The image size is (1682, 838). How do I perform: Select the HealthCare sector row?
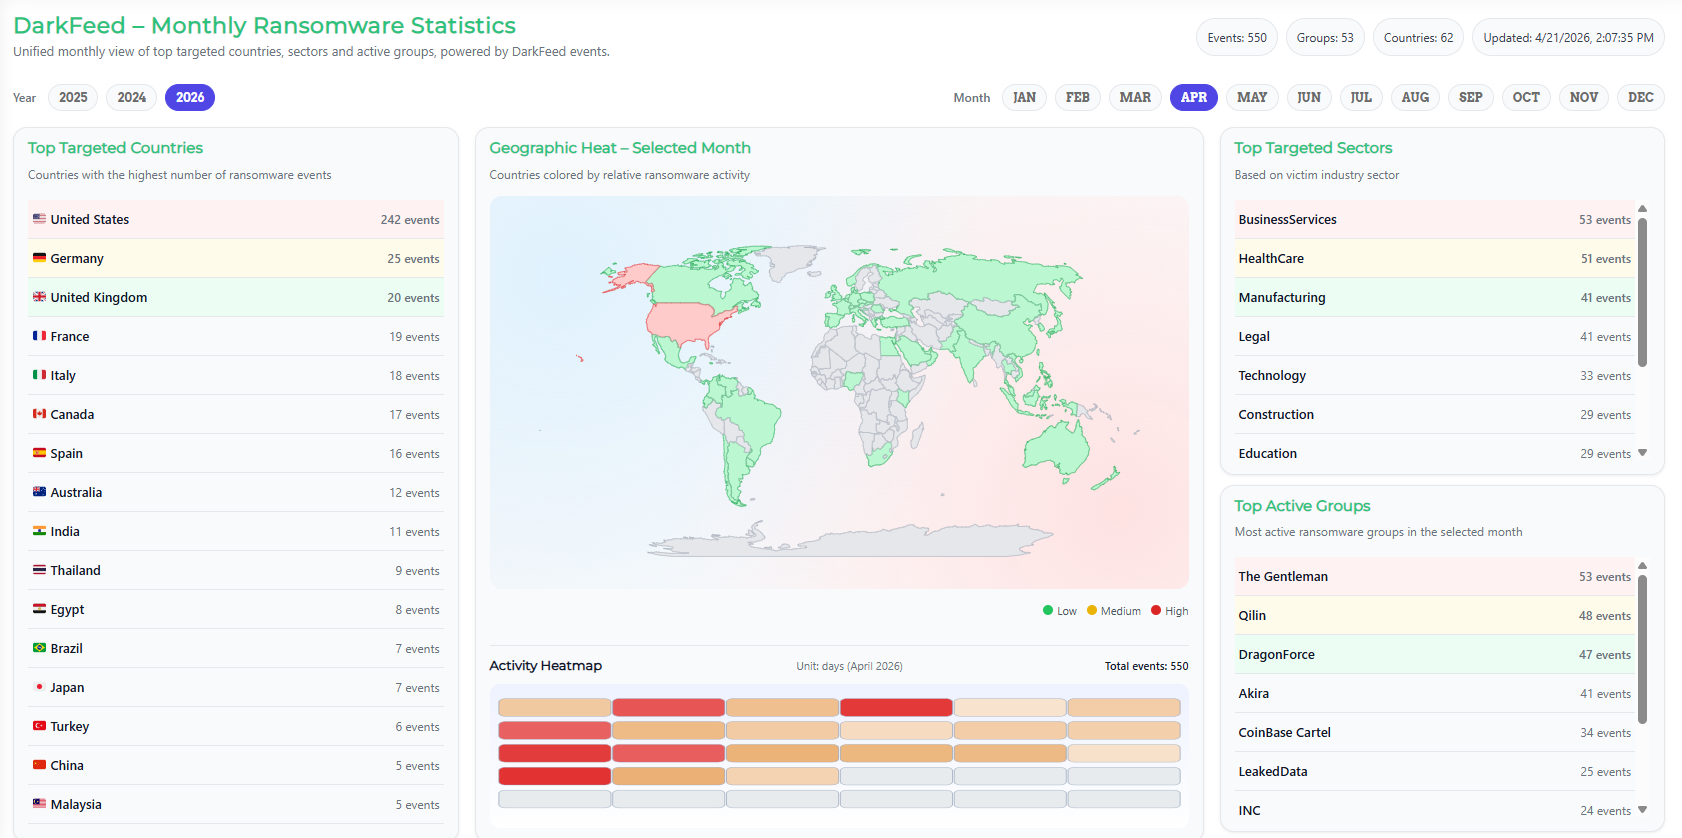click(x=1434, y=258)
